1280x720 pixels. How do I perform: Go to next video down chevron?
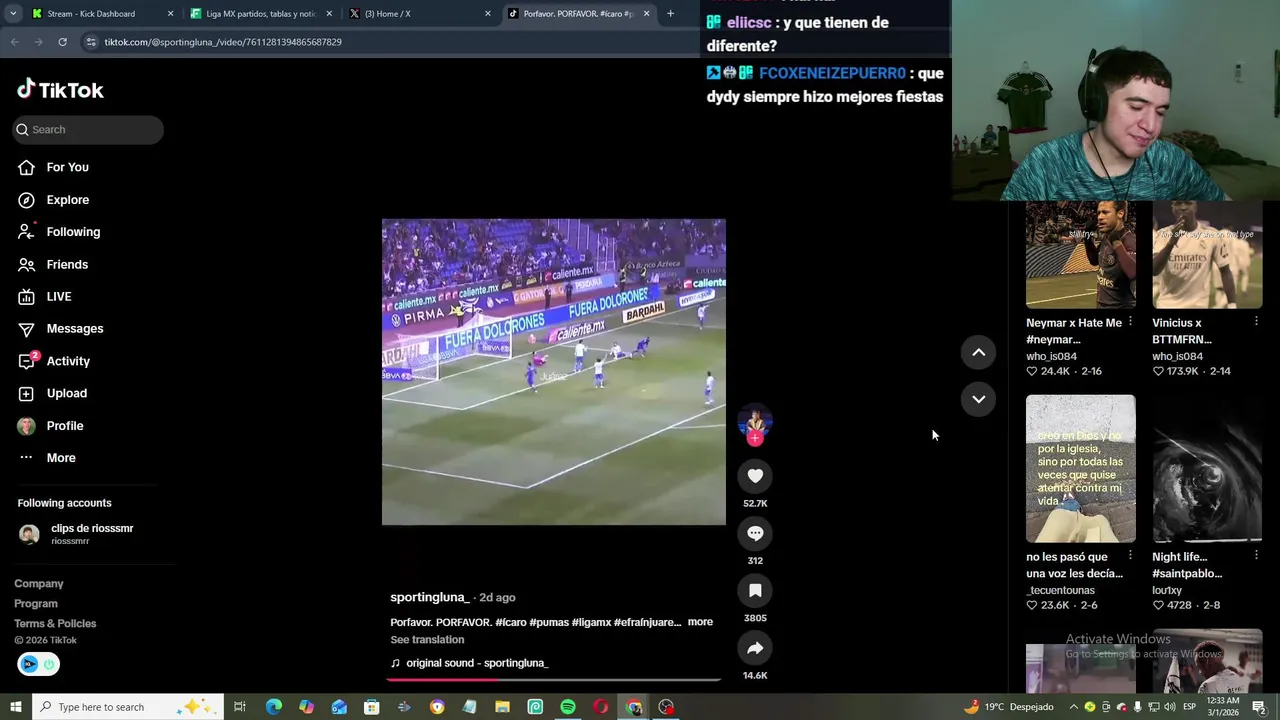click(x=978, y=399)
